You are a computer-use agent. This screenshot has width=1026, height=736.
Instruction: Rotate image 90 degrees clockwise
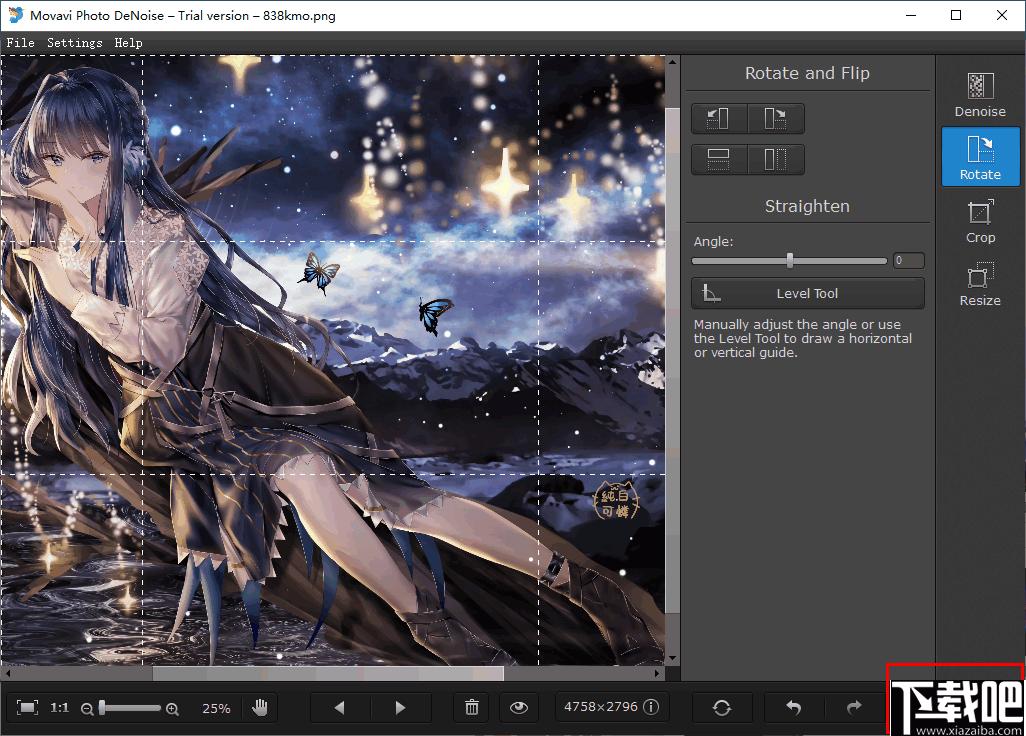point(776,118)
